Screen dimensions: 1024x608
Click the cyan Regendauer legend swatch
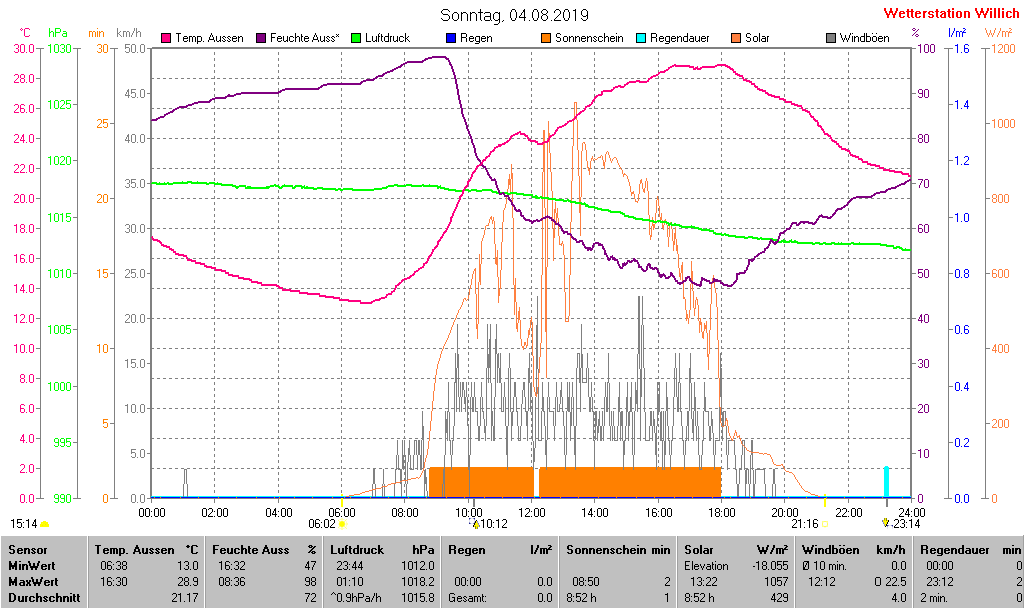pyautogui.click(x=641, y=38)
